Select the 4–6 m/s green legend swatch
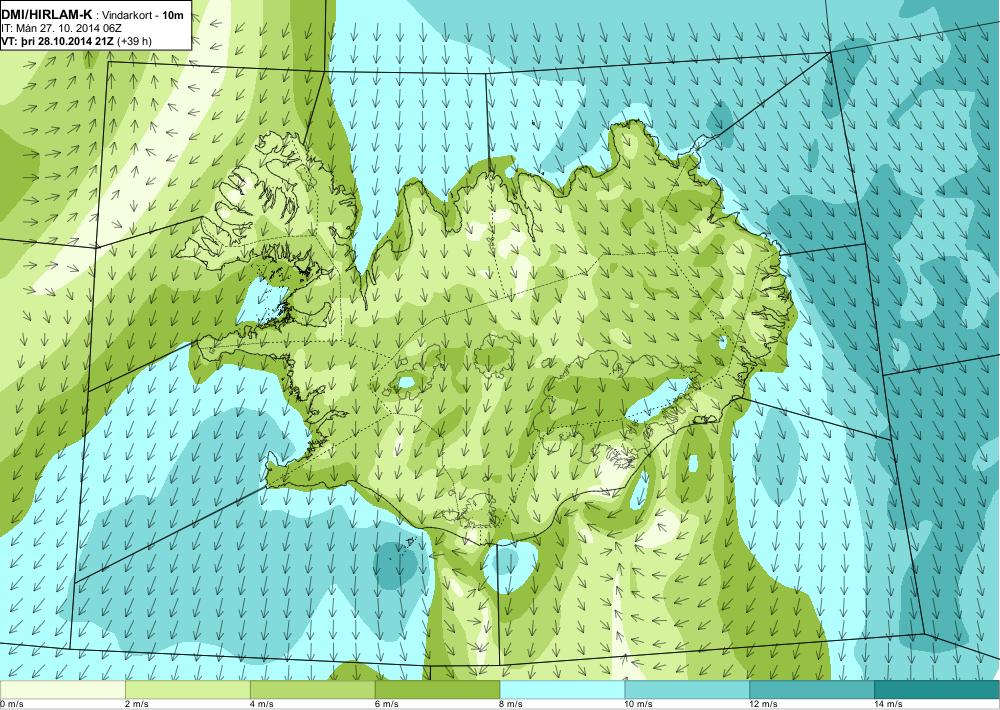This screenshot has height=710, width=1000. pyautogui.click(x=312, y=690)
